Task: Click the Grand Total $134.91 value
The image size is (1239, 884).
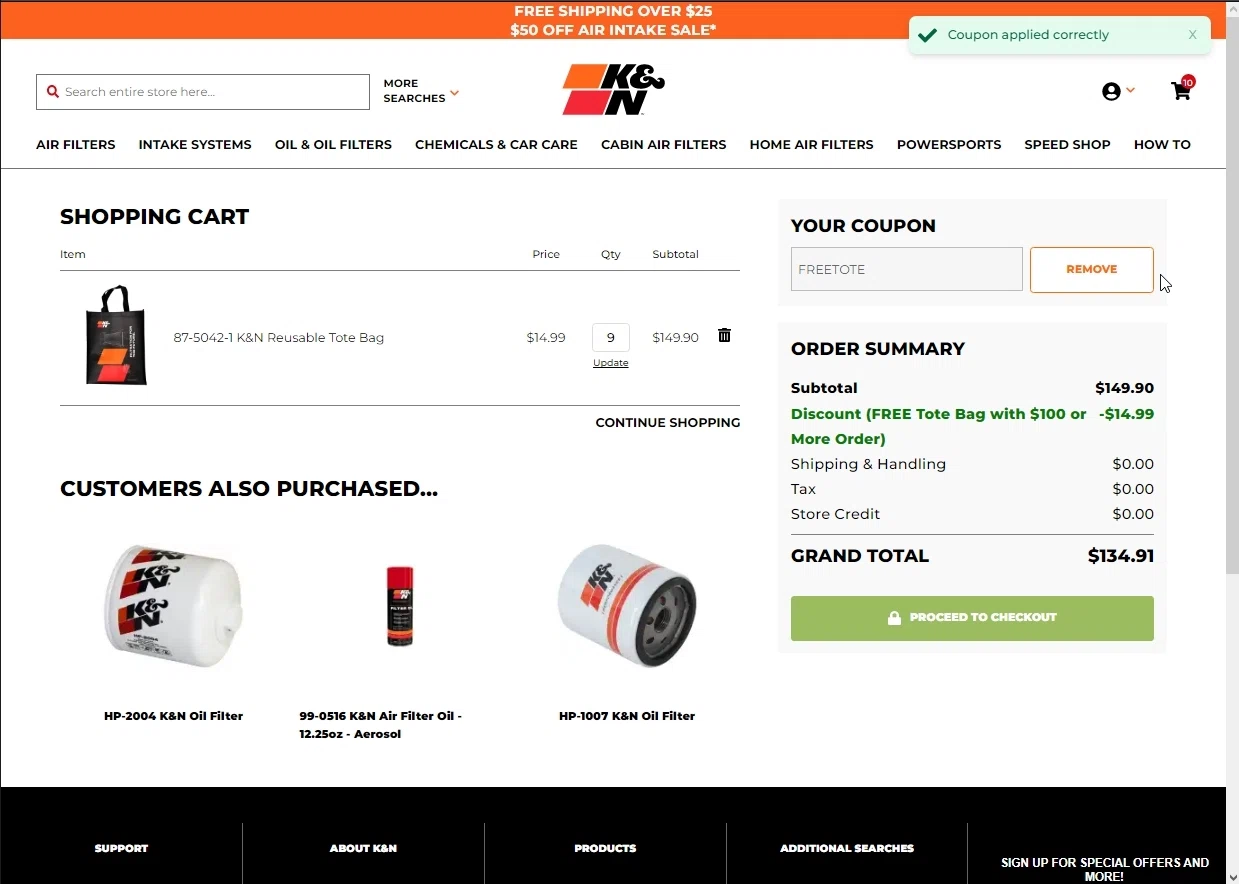Action: pos(1121,556)
